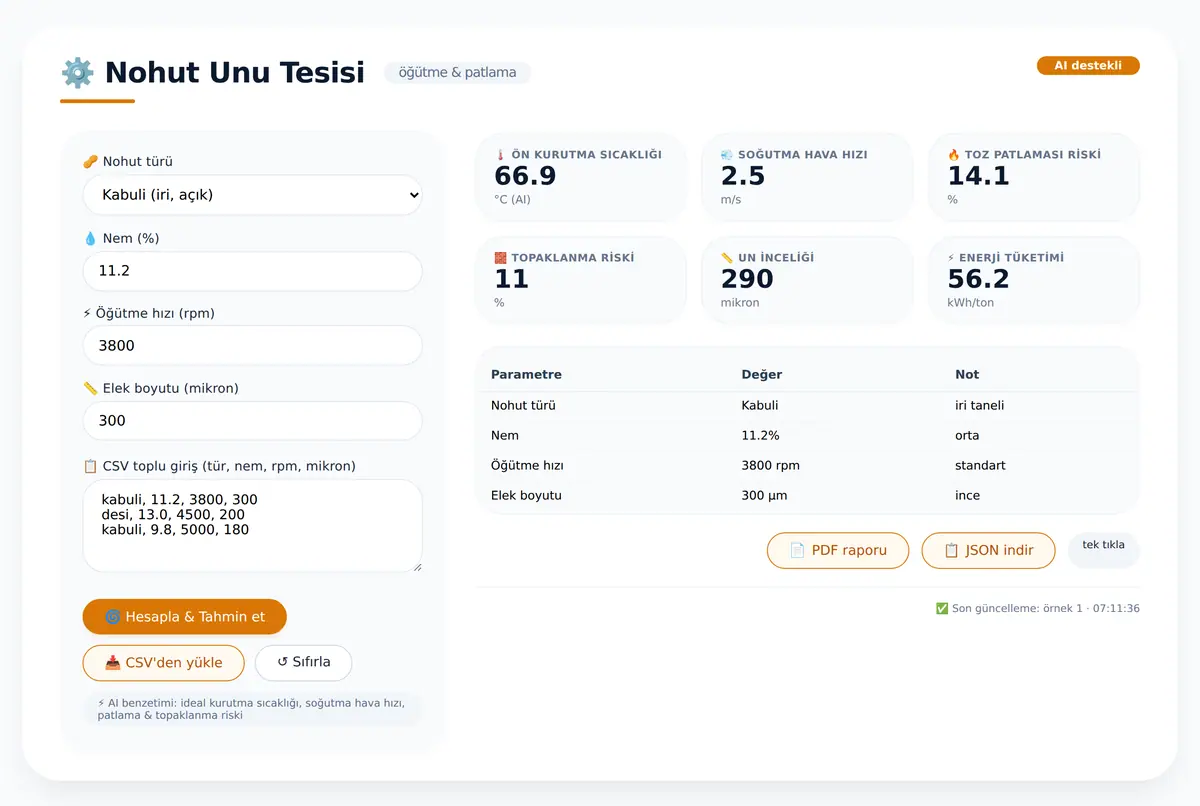Image resolution: width=1200 pixels, height=806 pixels.
Task: Click the 300 µm table cell
Action: click(764, 496)
